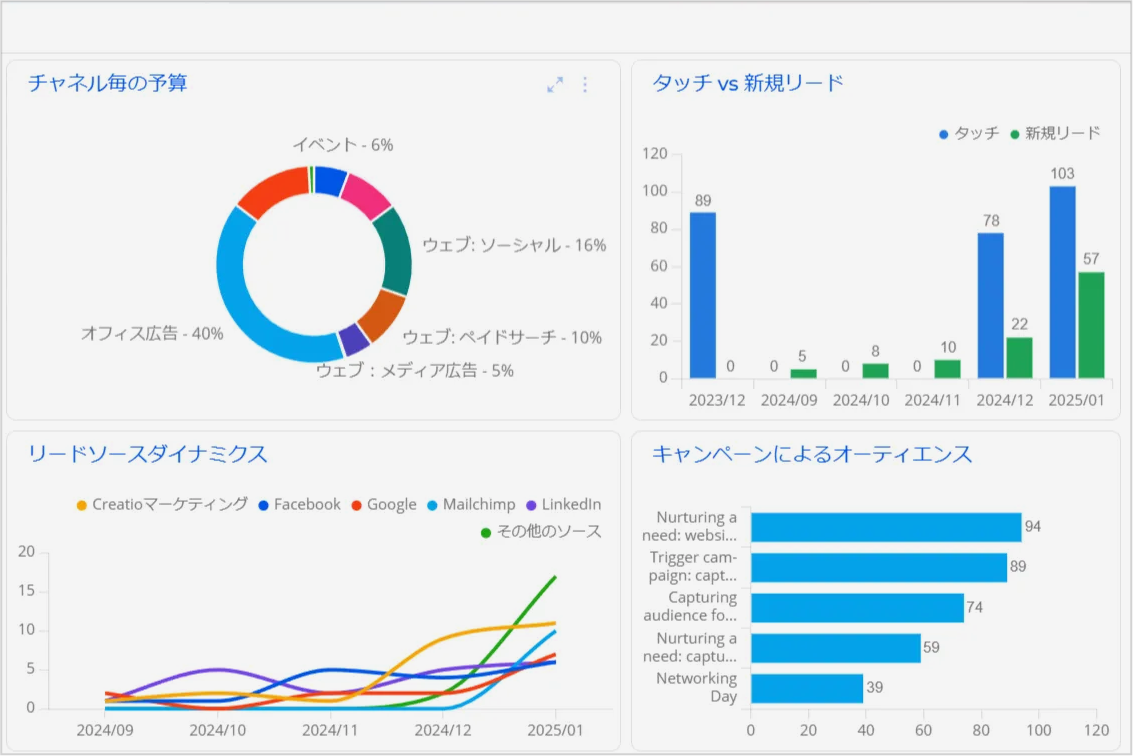Viewport: 1133px width, 756px height.
Task: Click the 2025/01 blue bar labeled 103
Action: click(1062, 282)
